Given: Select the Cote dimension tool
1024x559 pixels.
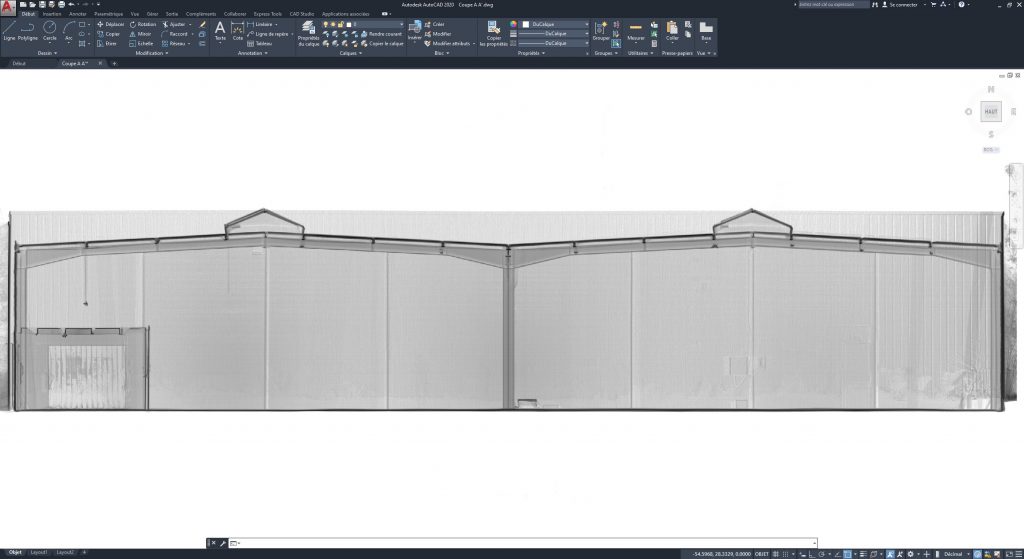Looking at the screenshot, I should [x=238, y=31].
